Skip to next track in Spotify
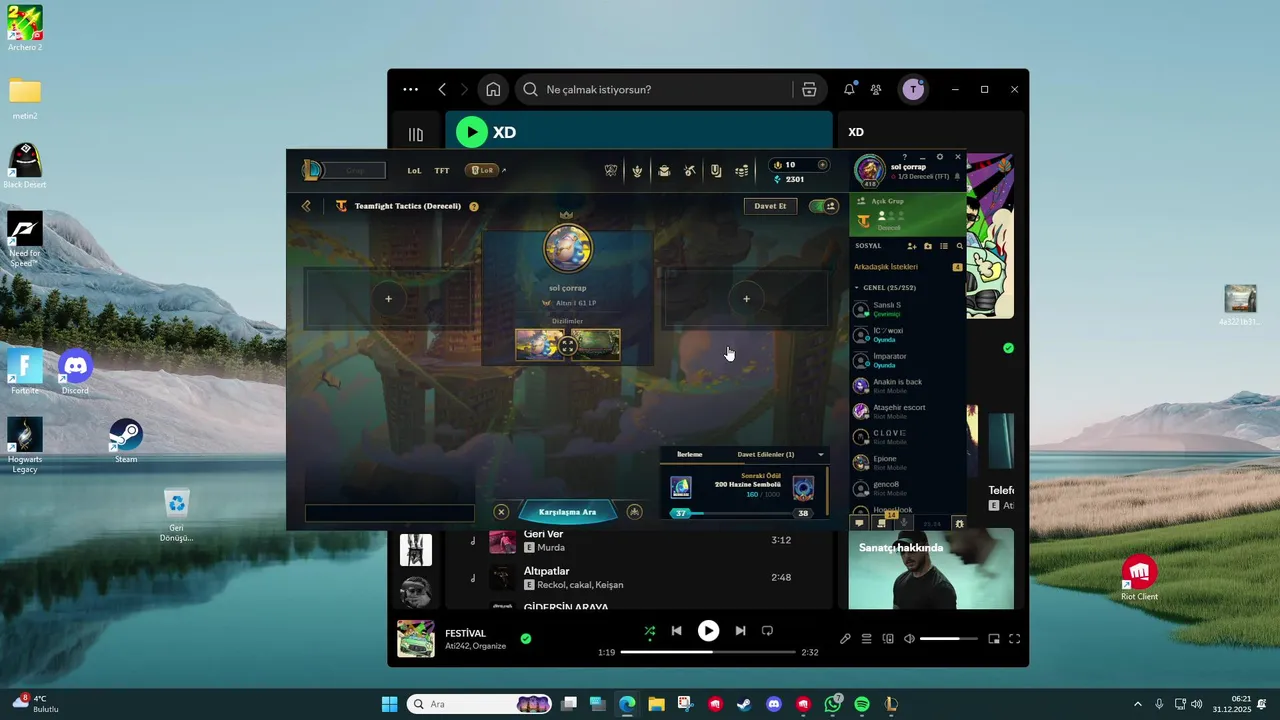The width and height of the screenshot is (1280, 720). pyautogui.click(x=740, y=631)
